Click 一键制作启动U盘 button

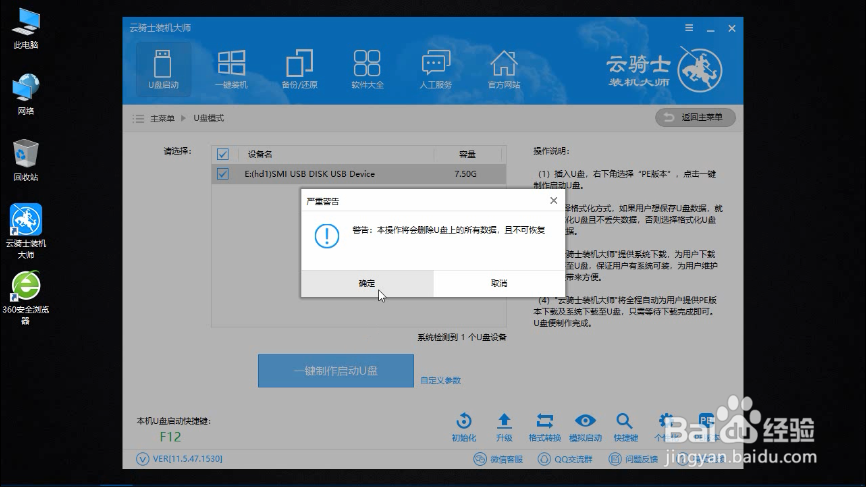tap(336, 370)
